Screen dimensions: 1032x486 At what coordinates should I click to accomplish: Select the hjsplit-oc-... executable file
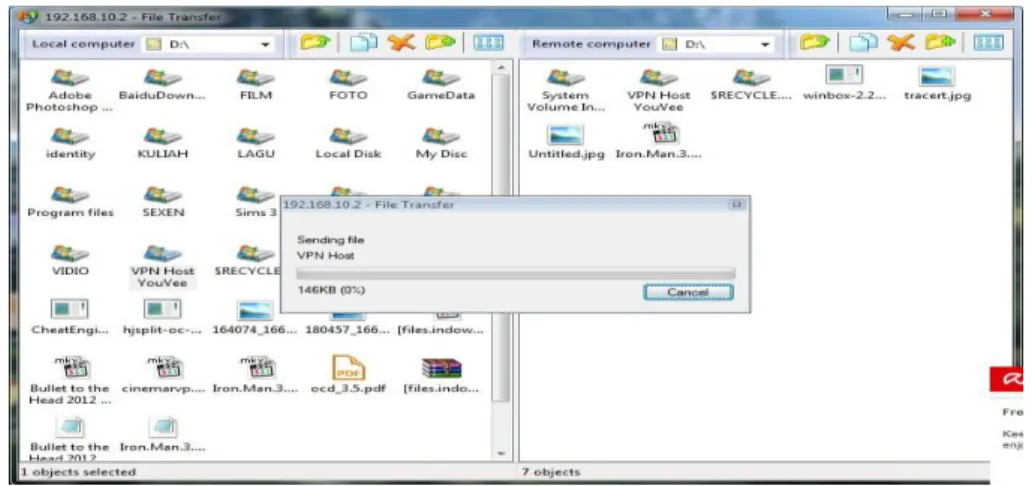coord(163,317)
